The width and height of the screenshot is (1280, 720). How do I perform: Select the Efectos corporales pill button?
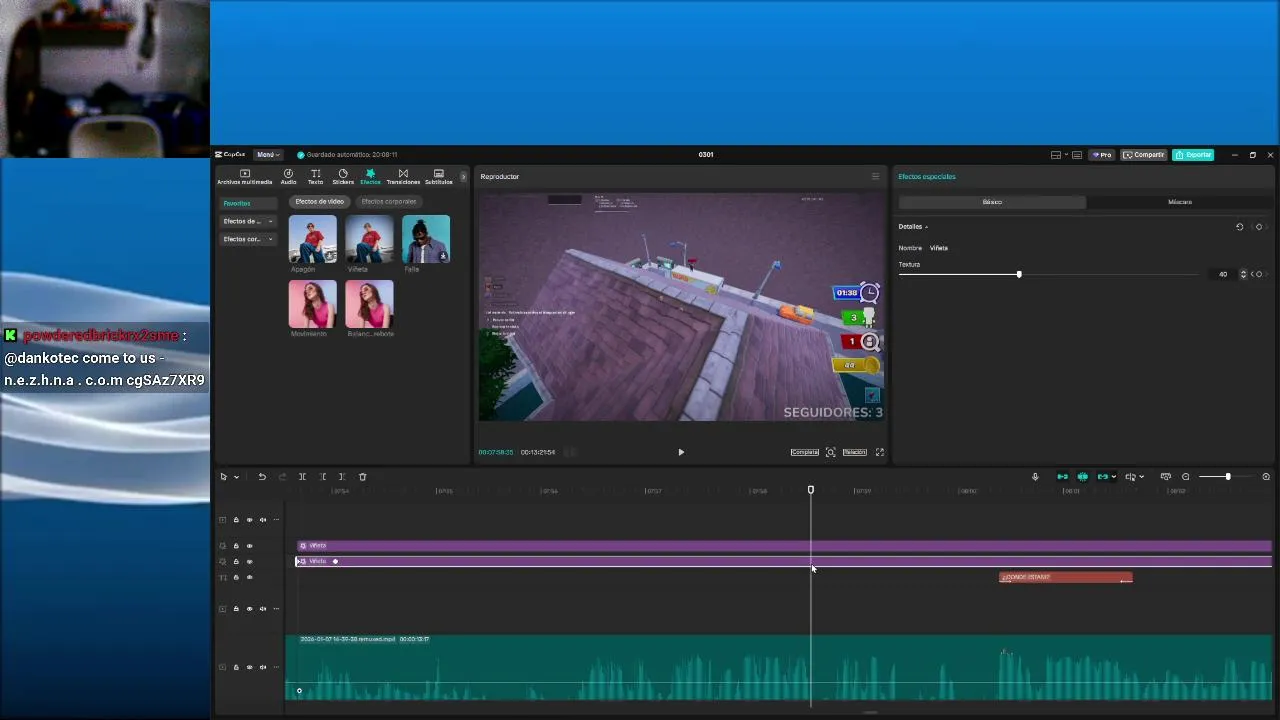(x=388, y=202)
